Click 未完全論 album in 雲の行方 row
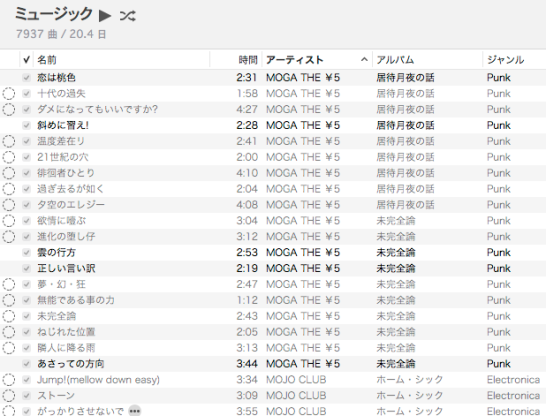Image resolution: width=546 pixels, height=416 pixels. point(396,252)
